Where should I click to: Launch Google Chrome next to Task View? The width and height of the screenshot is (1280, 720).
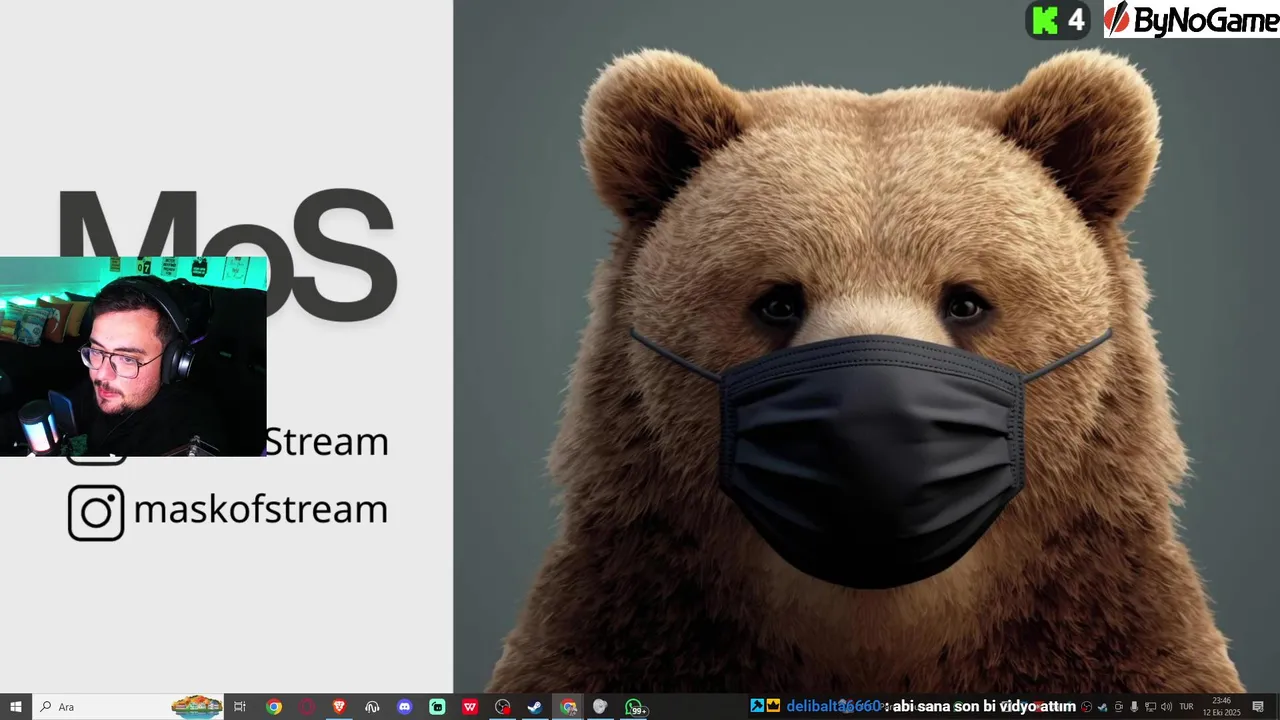tap(274, 707)
